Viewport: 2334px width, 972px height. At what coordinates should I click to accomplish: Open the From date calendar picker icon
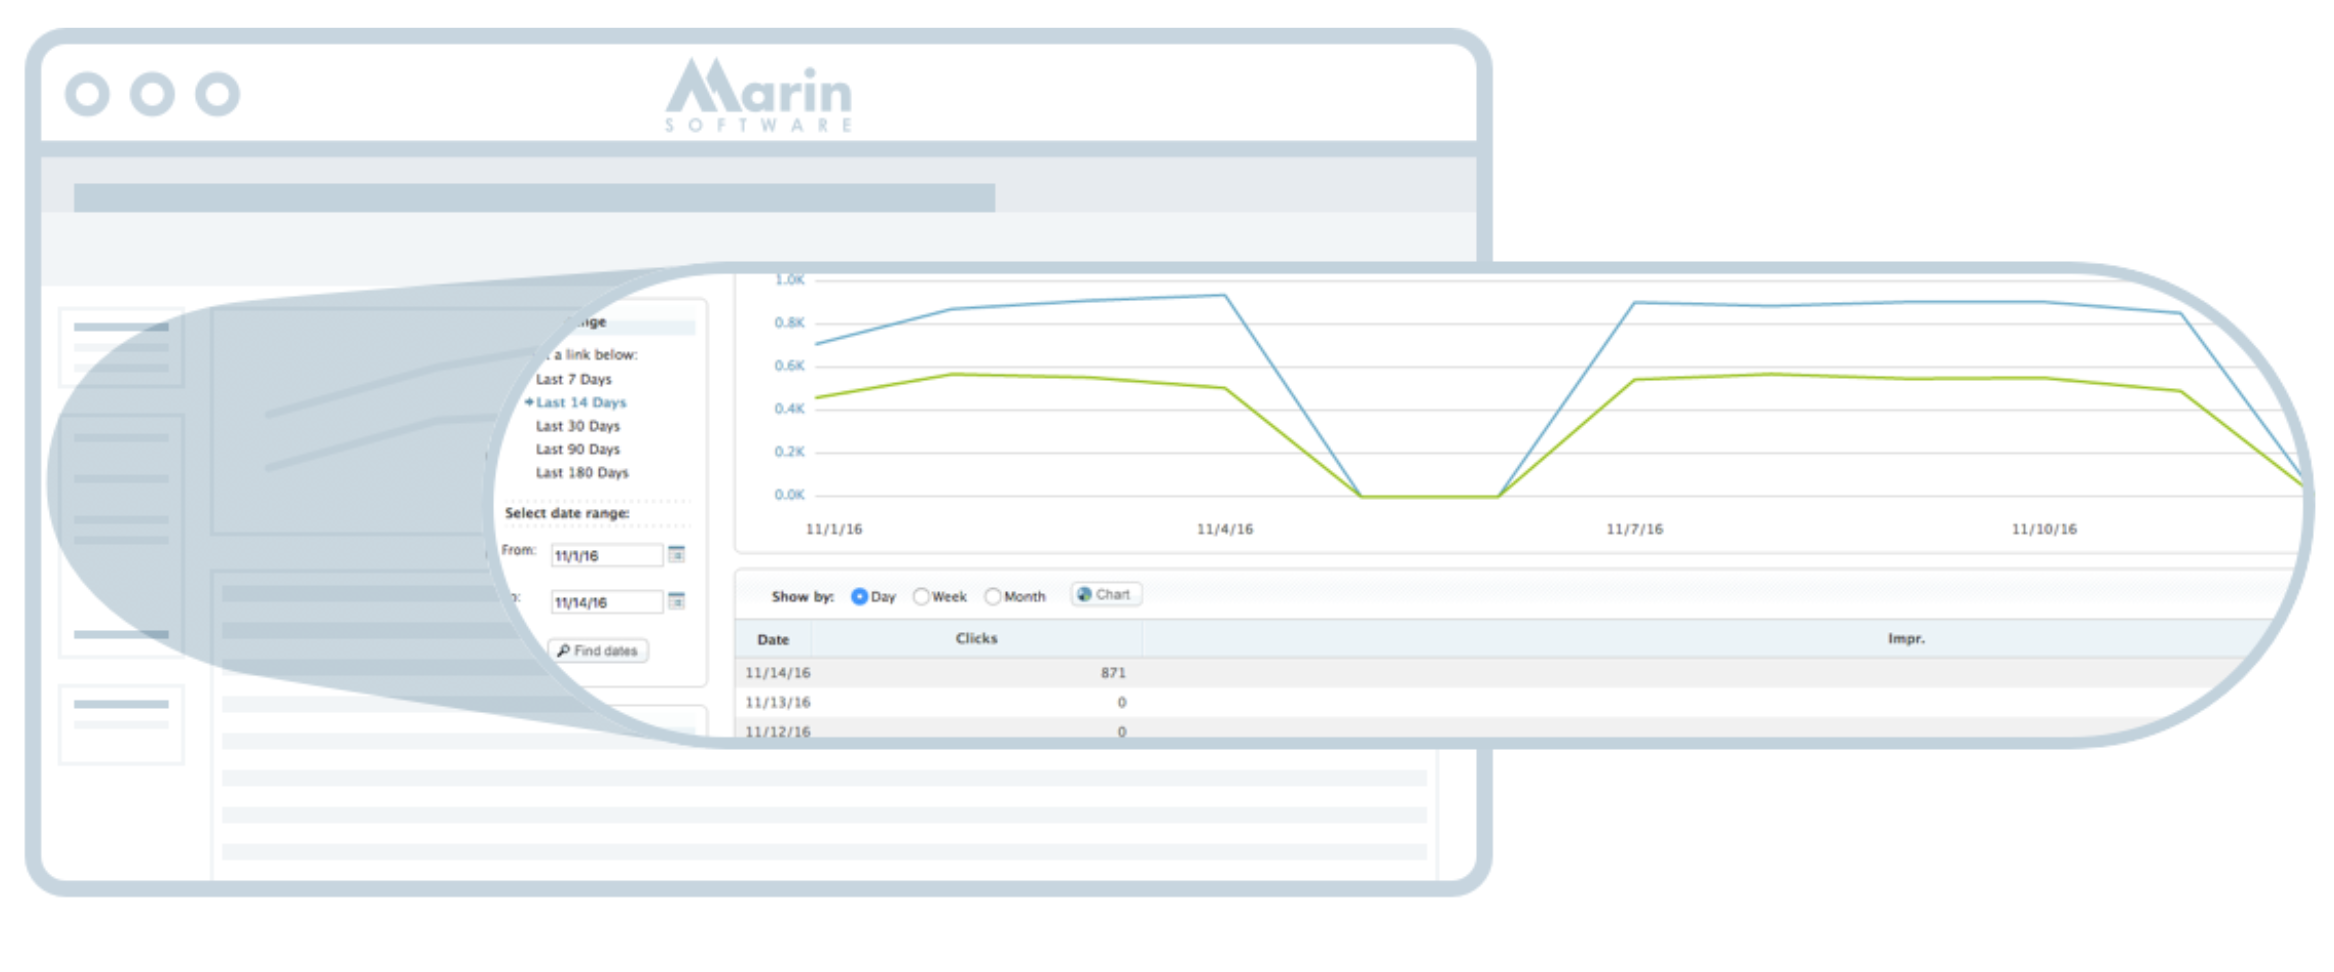click(x=677, y=554)
